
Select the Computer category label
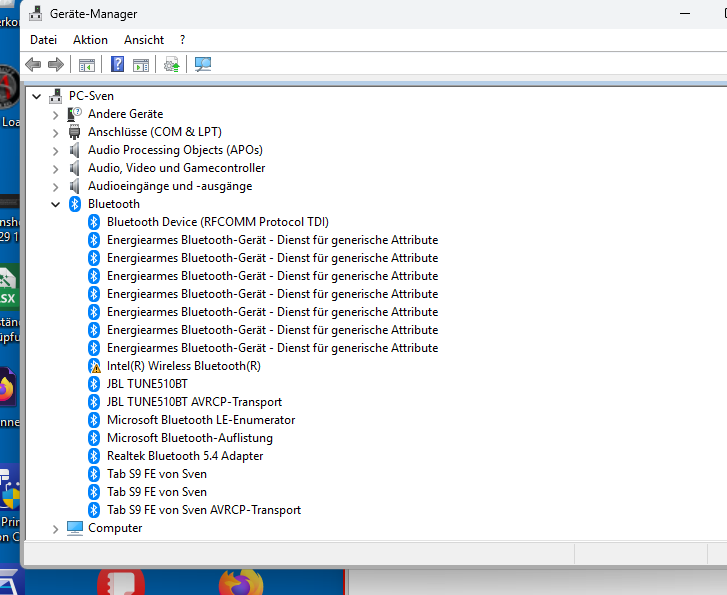115,528
